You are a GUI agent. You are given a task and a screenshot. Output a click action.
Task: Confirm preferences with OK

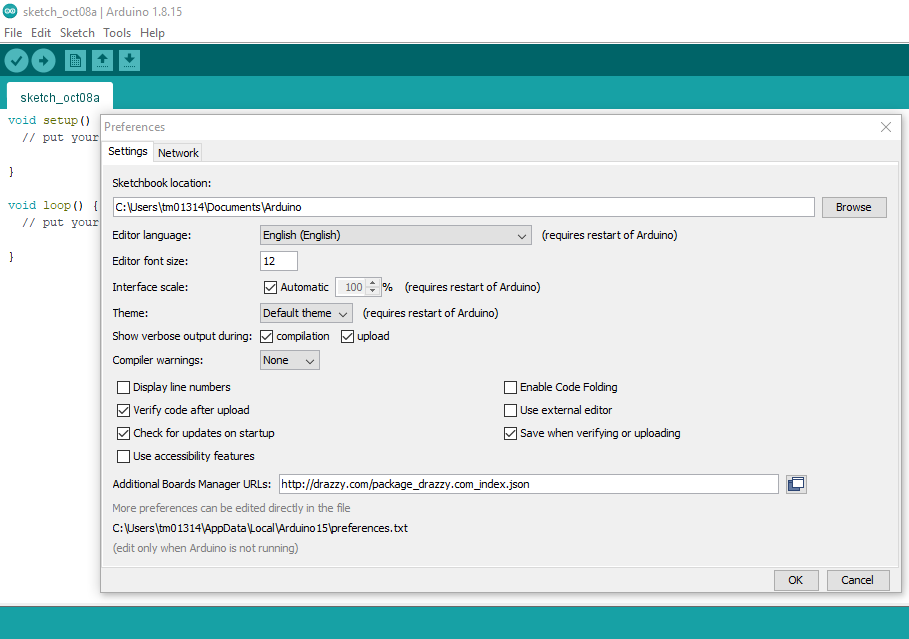(796, 580)
